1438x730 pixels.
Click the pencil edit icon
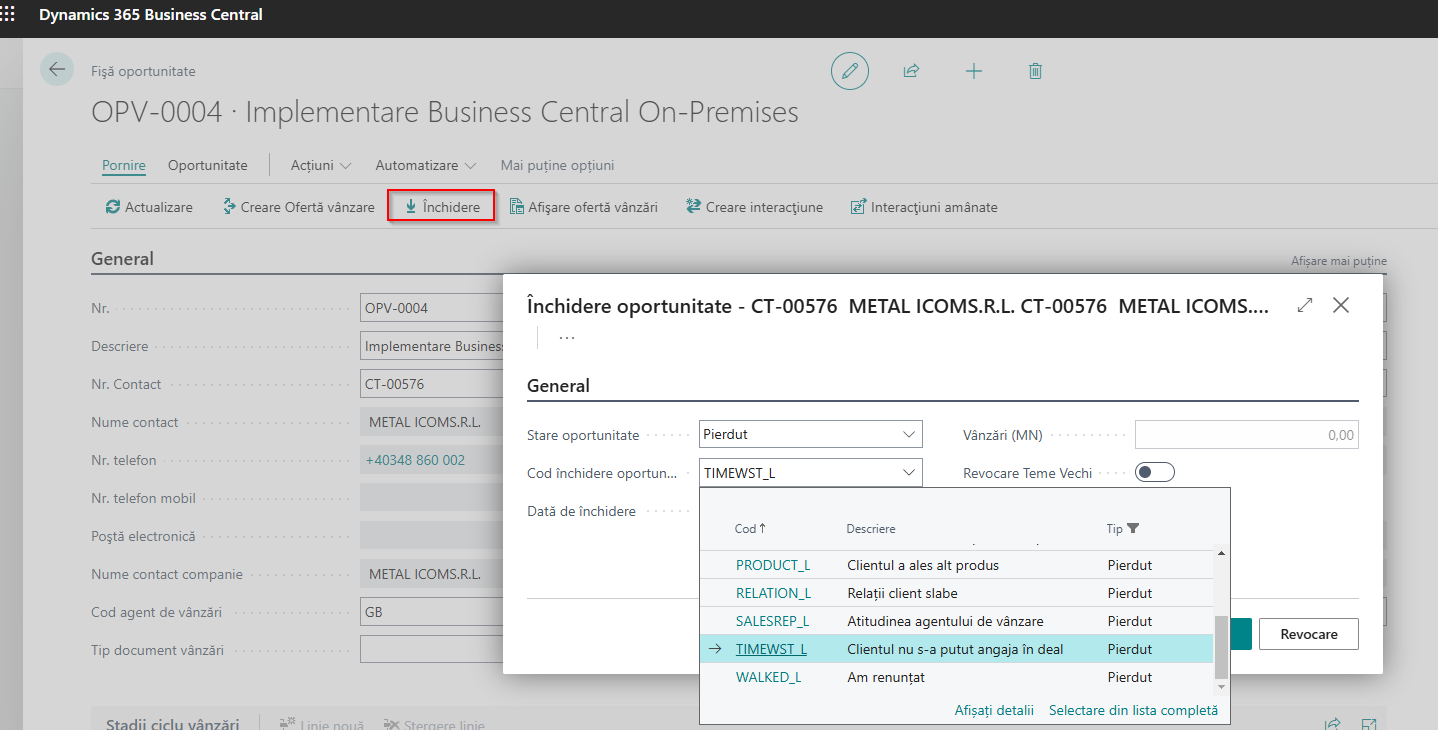850,71
